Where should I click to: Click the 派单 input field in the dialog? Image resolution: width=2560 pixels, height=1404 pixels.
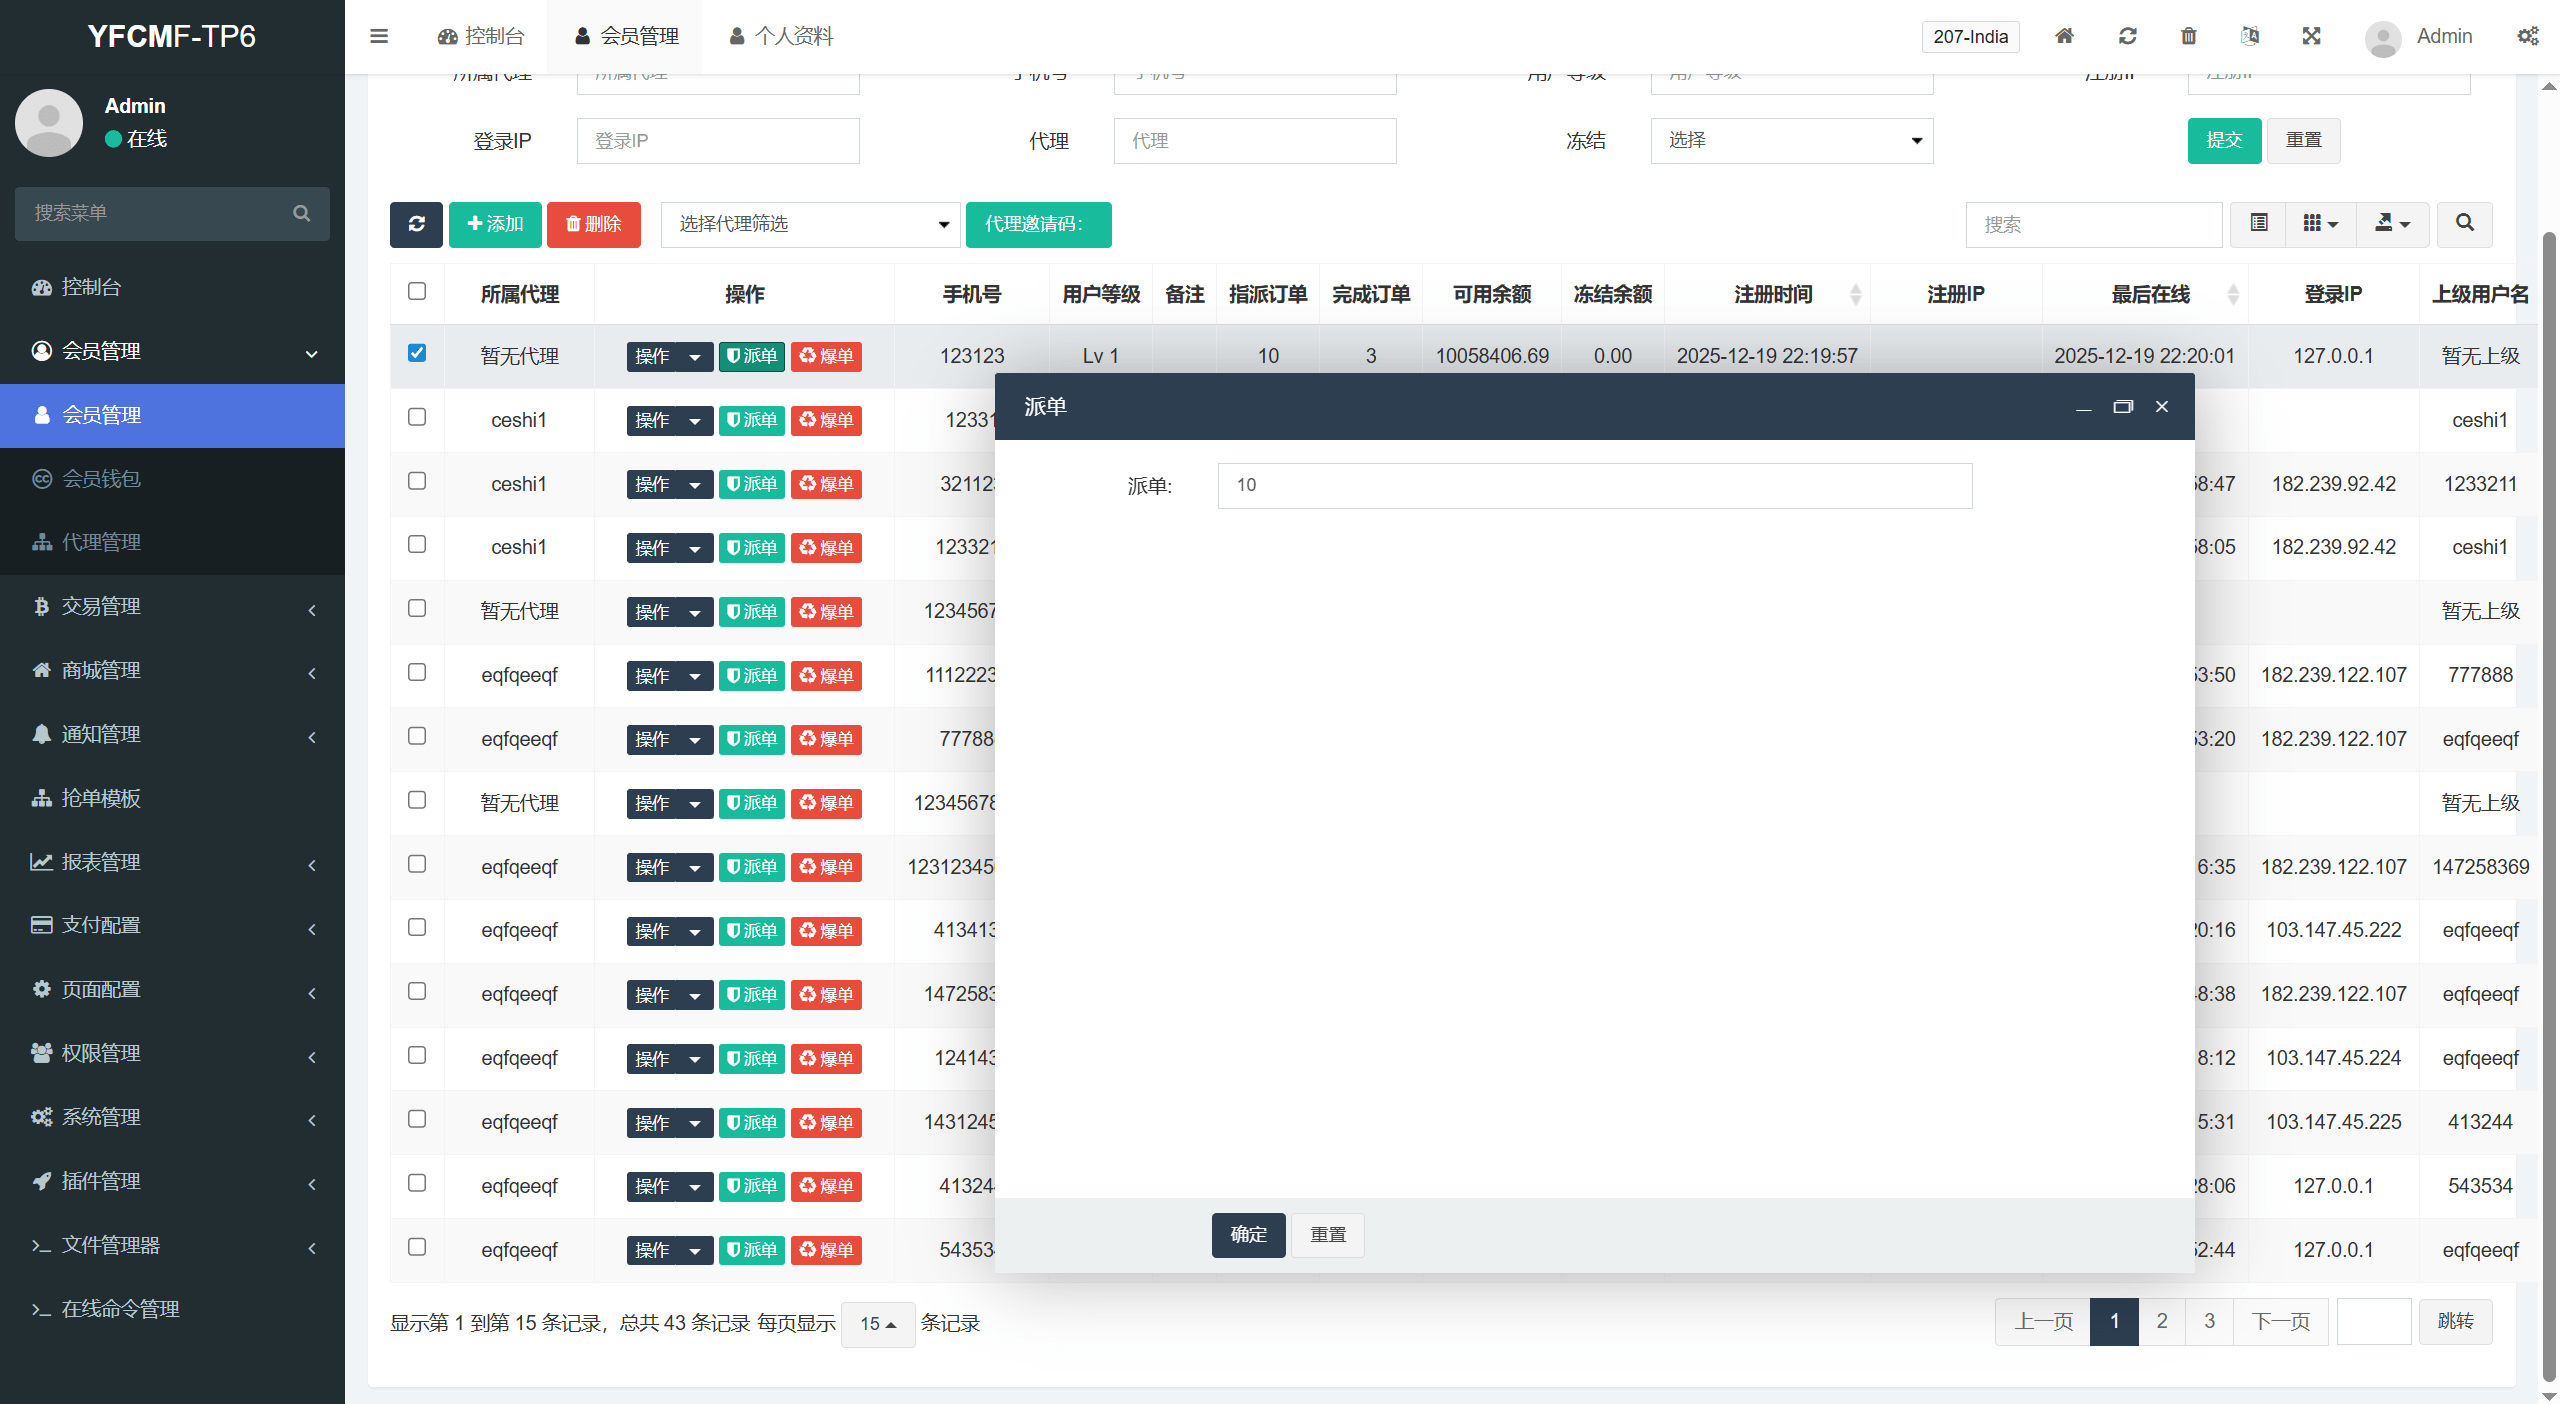[x=1594, y=486]
